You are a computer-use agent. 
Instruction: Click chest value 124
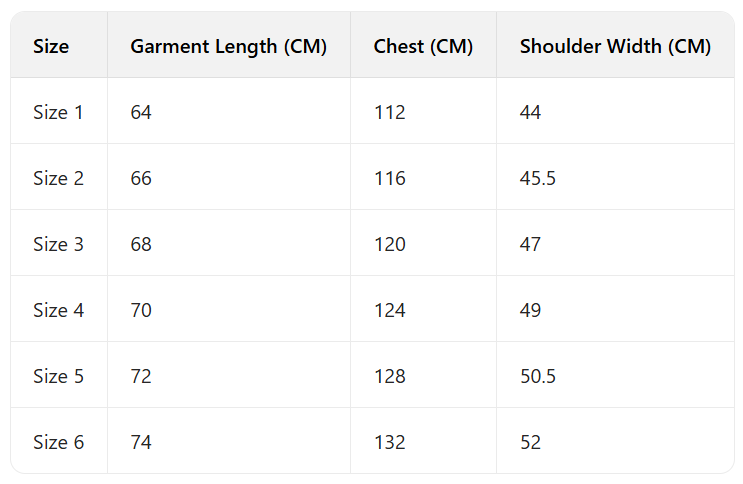390,310
